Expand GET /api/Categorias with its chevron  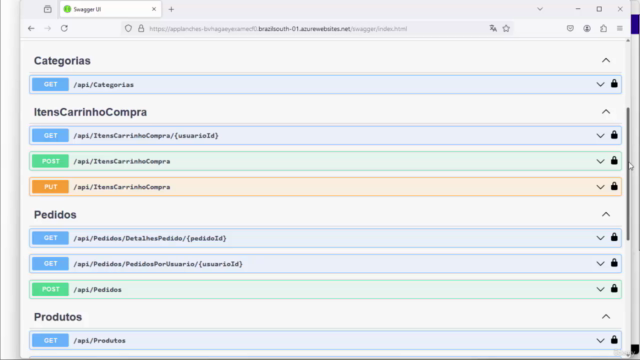click(600, 84)
